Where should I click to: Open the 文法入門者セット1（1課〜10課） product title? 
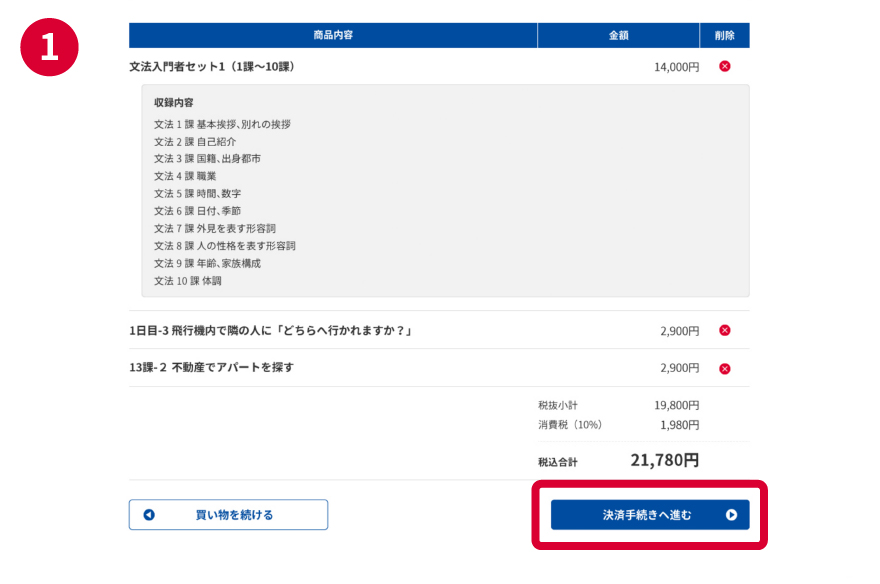[x=212, y=67]
